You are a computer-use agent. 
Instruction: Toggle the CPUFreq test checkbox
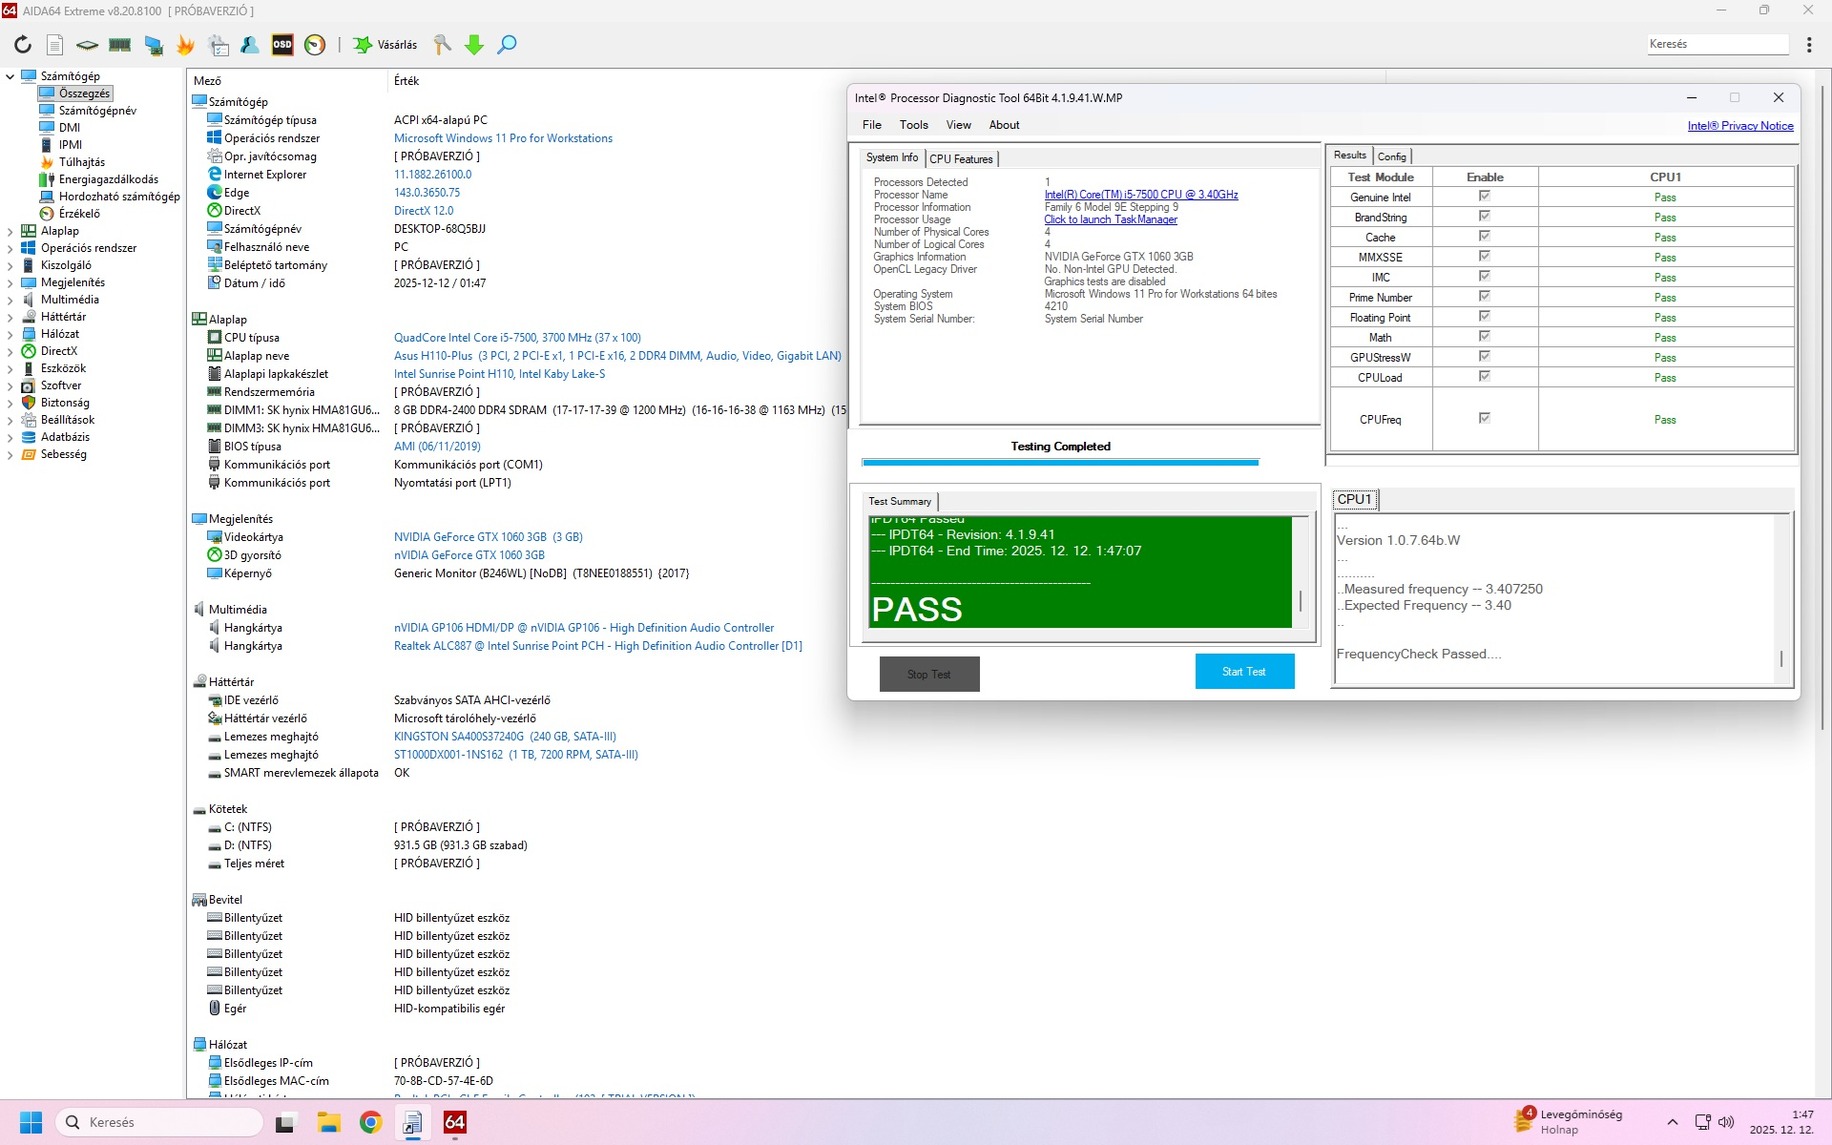pos(1484,418)
